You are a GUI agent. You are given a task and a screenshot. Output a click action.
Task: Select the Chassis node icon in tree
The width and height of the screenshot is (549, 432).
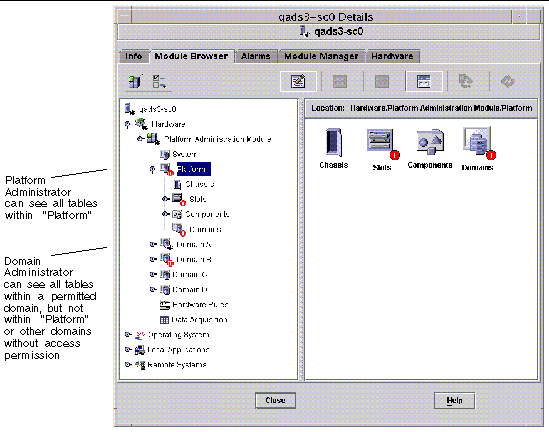(x=178, y=184)
